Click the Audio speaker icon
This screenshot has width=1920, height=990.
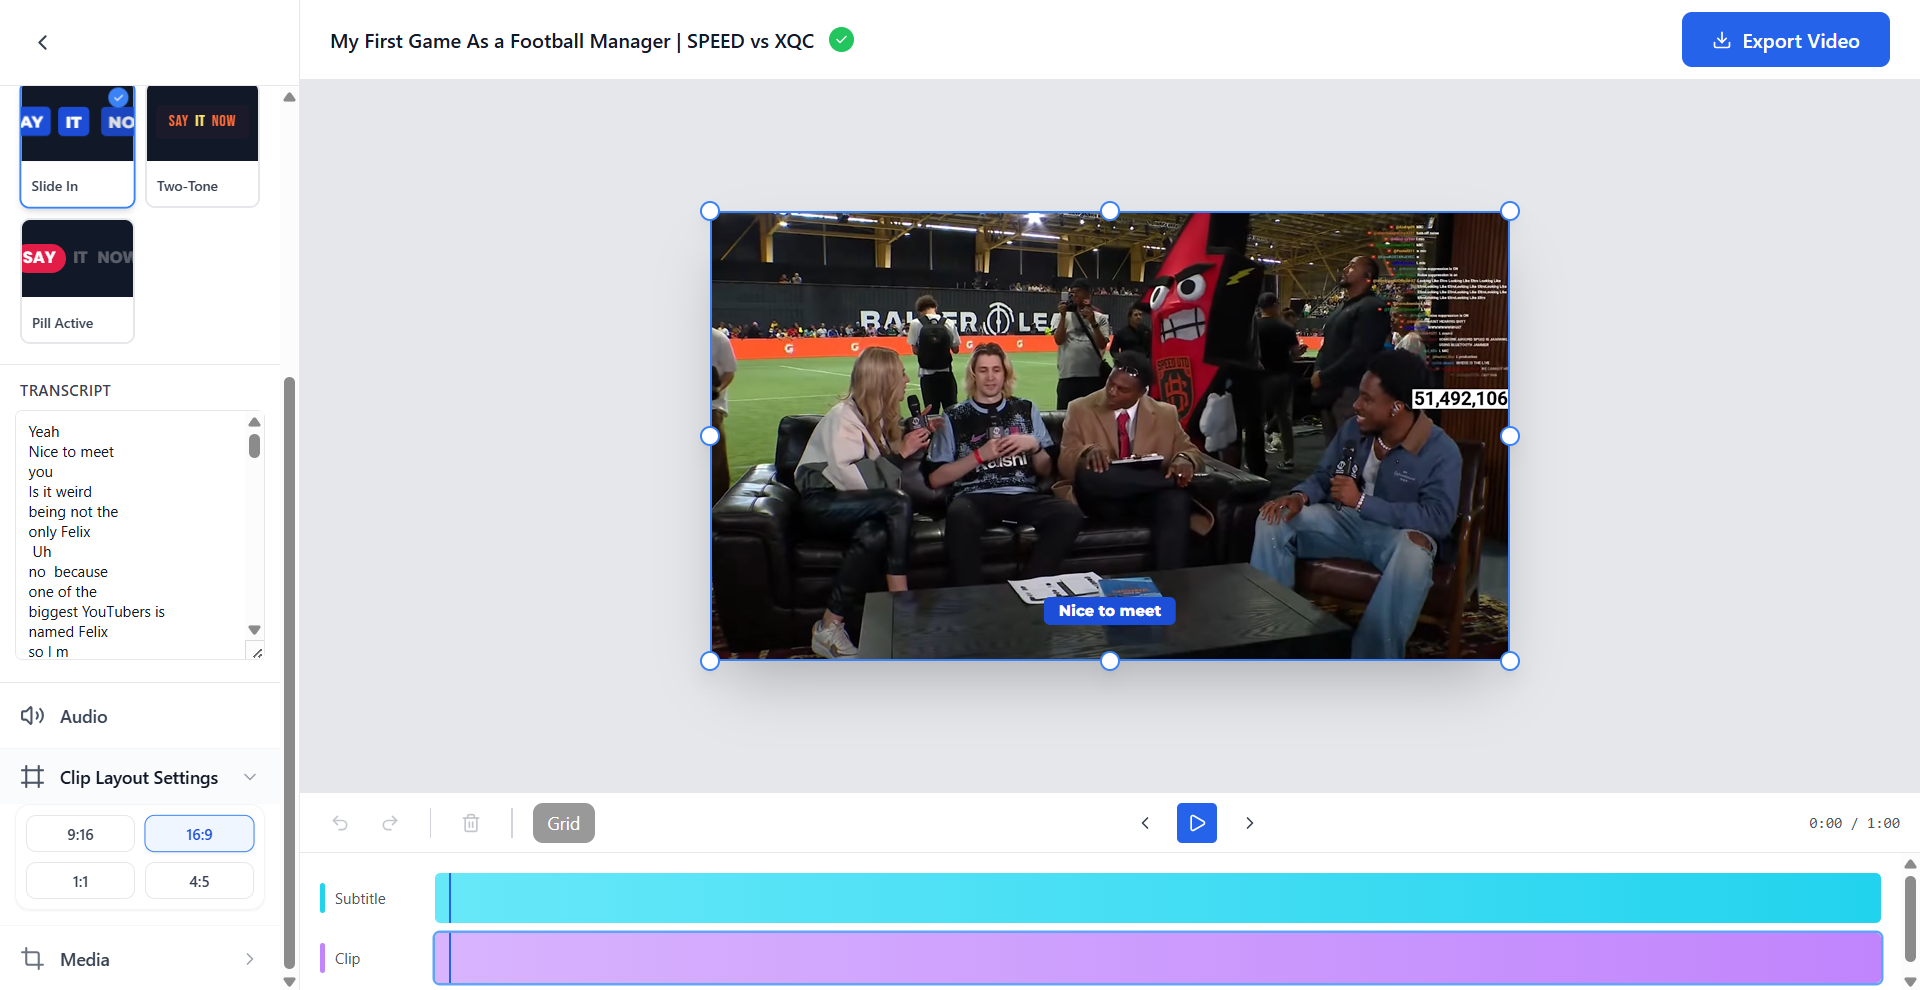[x=32, y=716]
